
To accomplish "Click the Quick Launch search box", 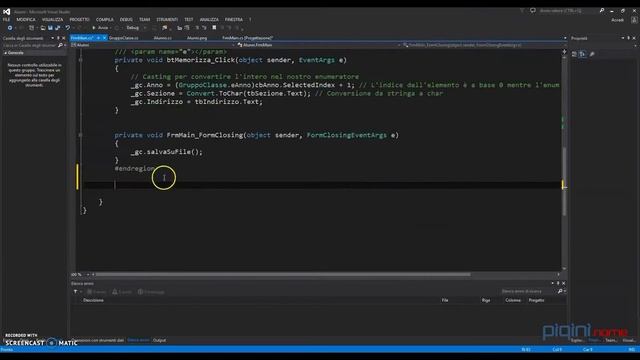I will 569,11.
